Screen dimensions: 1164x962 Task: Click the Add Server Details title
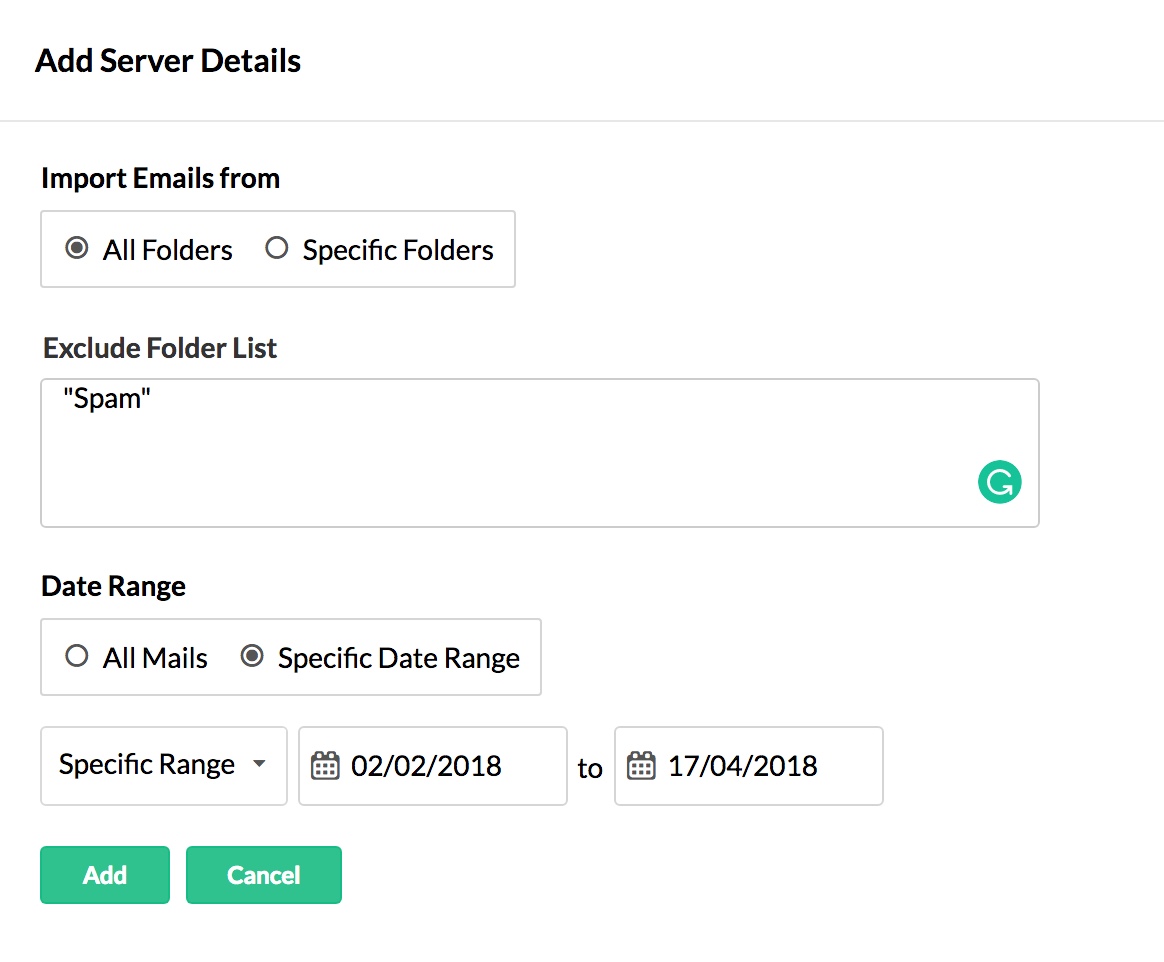point(168,61)
